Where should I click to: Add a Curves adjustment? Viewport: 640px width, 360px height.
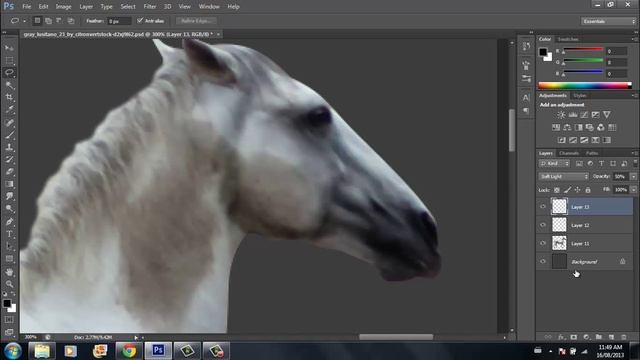[584, 115]
